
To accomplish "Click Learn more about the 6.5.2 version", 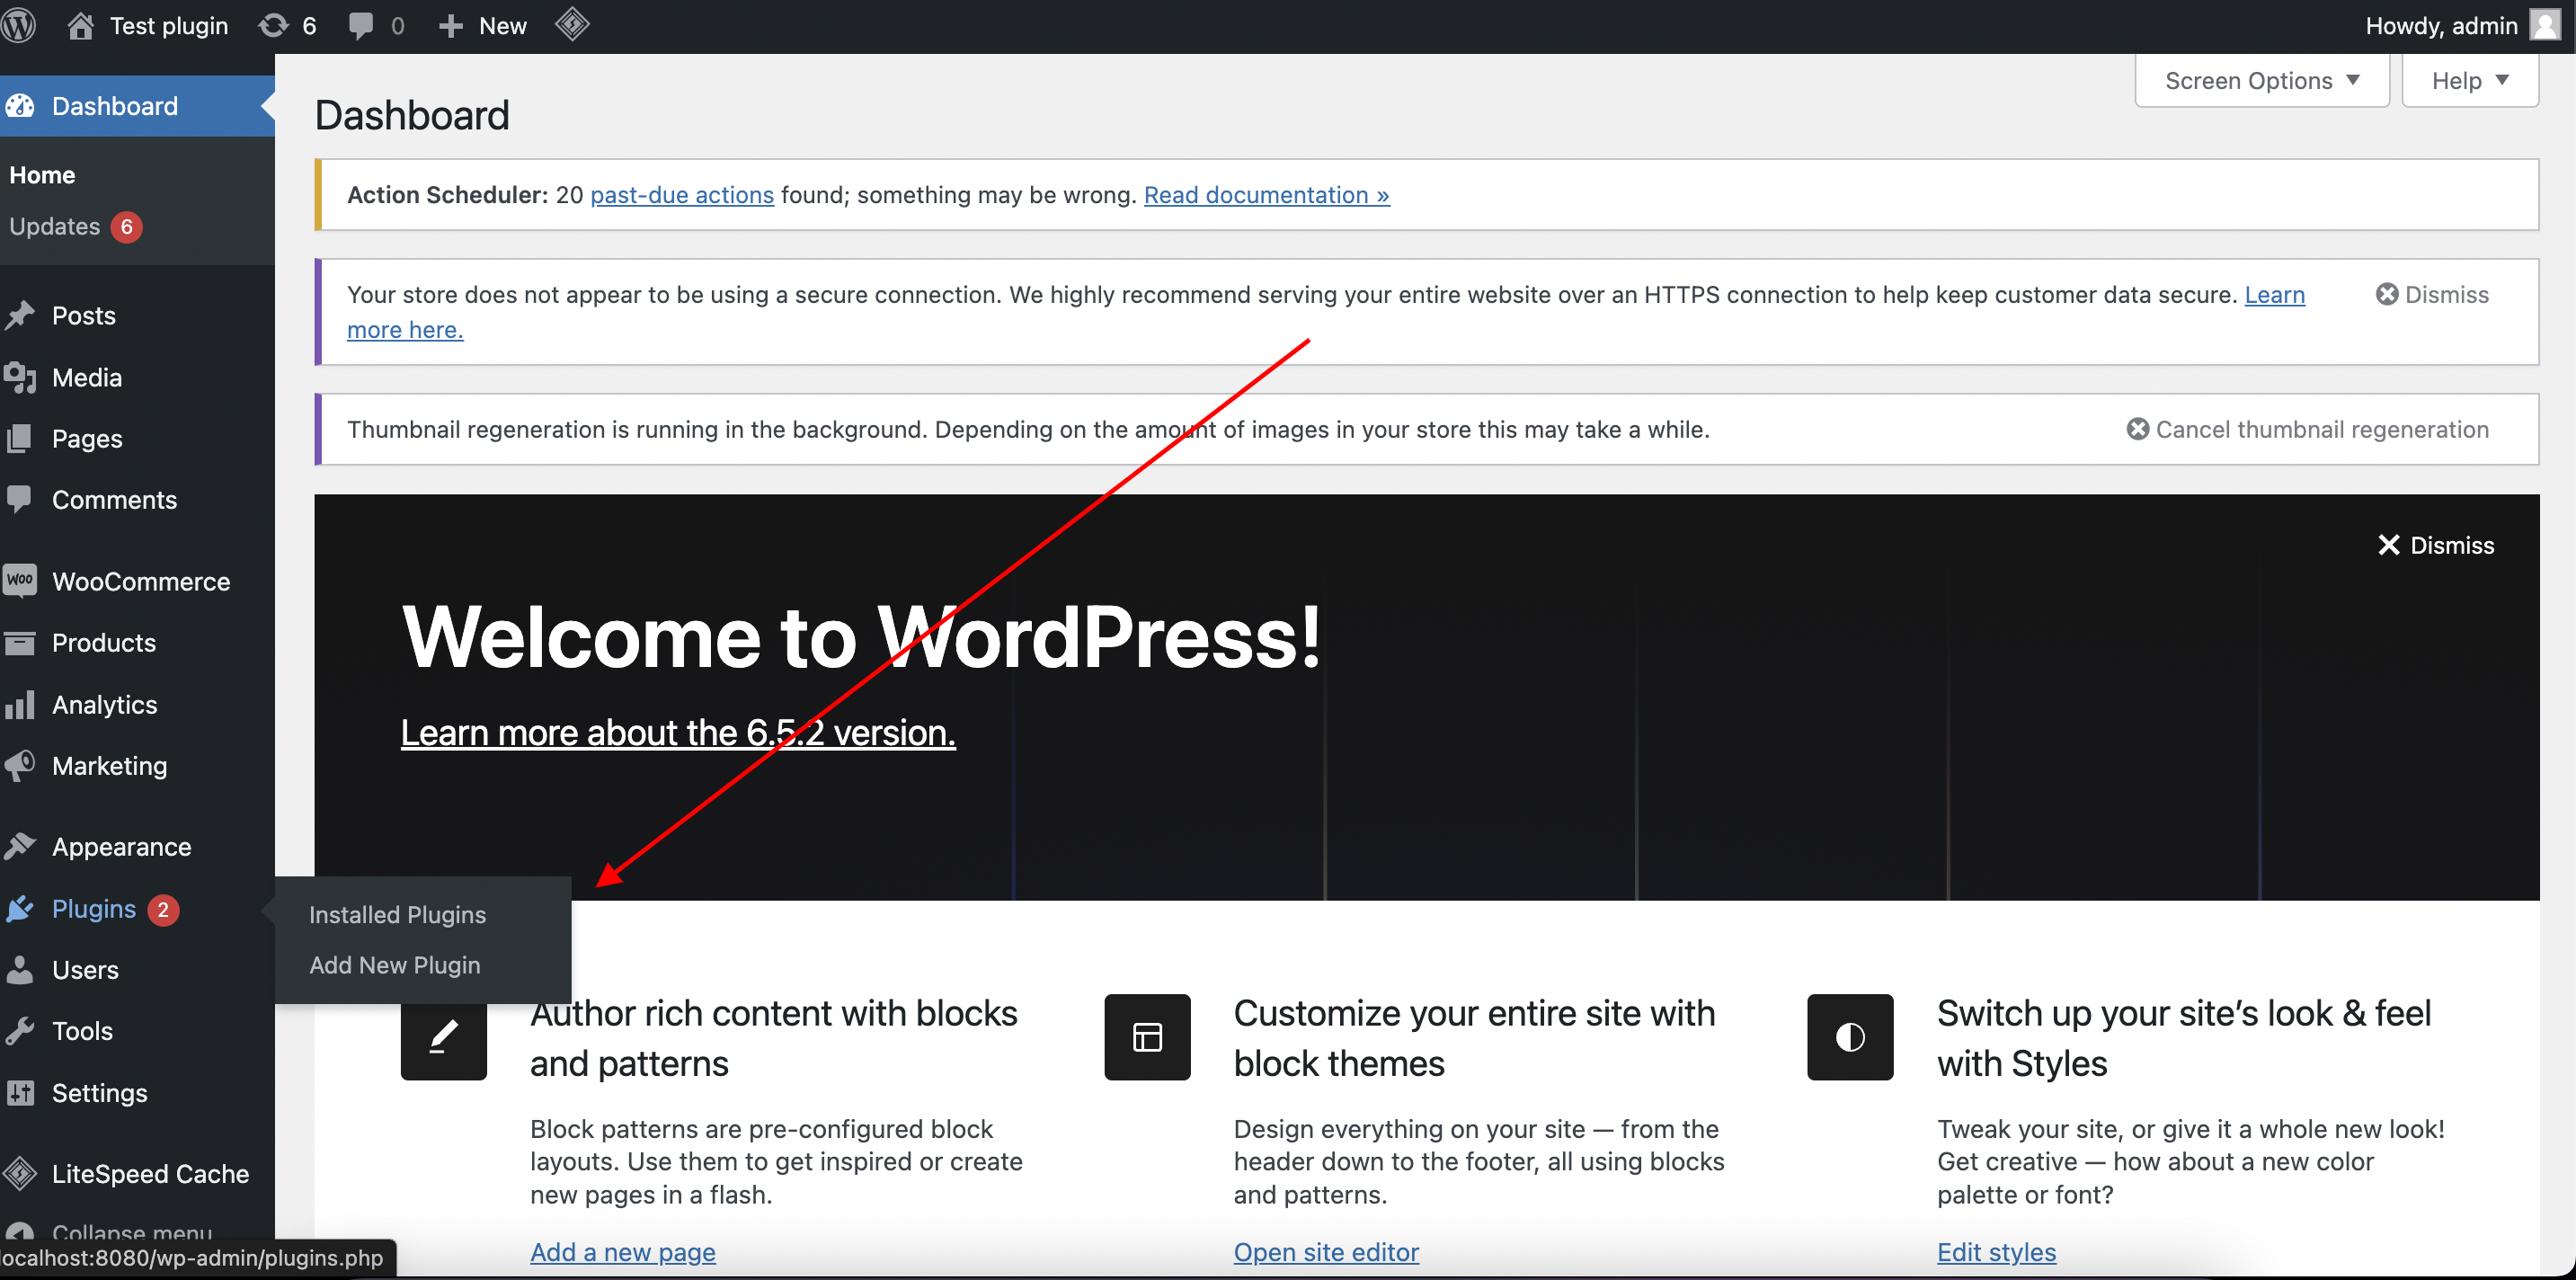I will coord(678,733).
